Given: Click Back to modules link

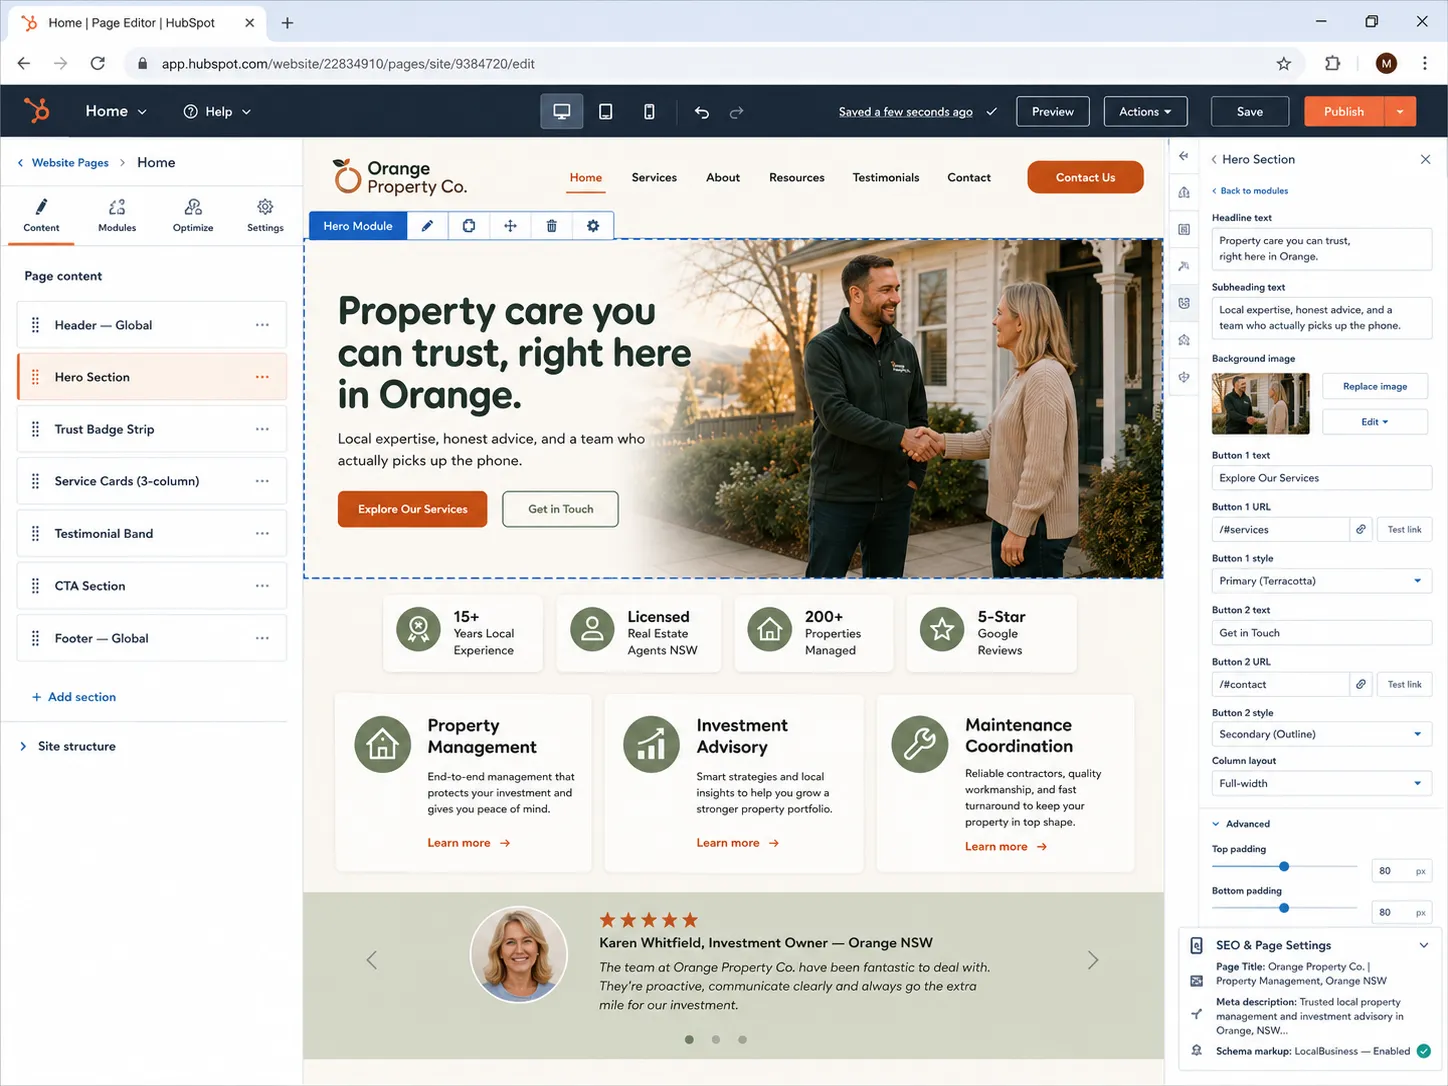Looking at the screenshot, I should tap(1250, 191).
